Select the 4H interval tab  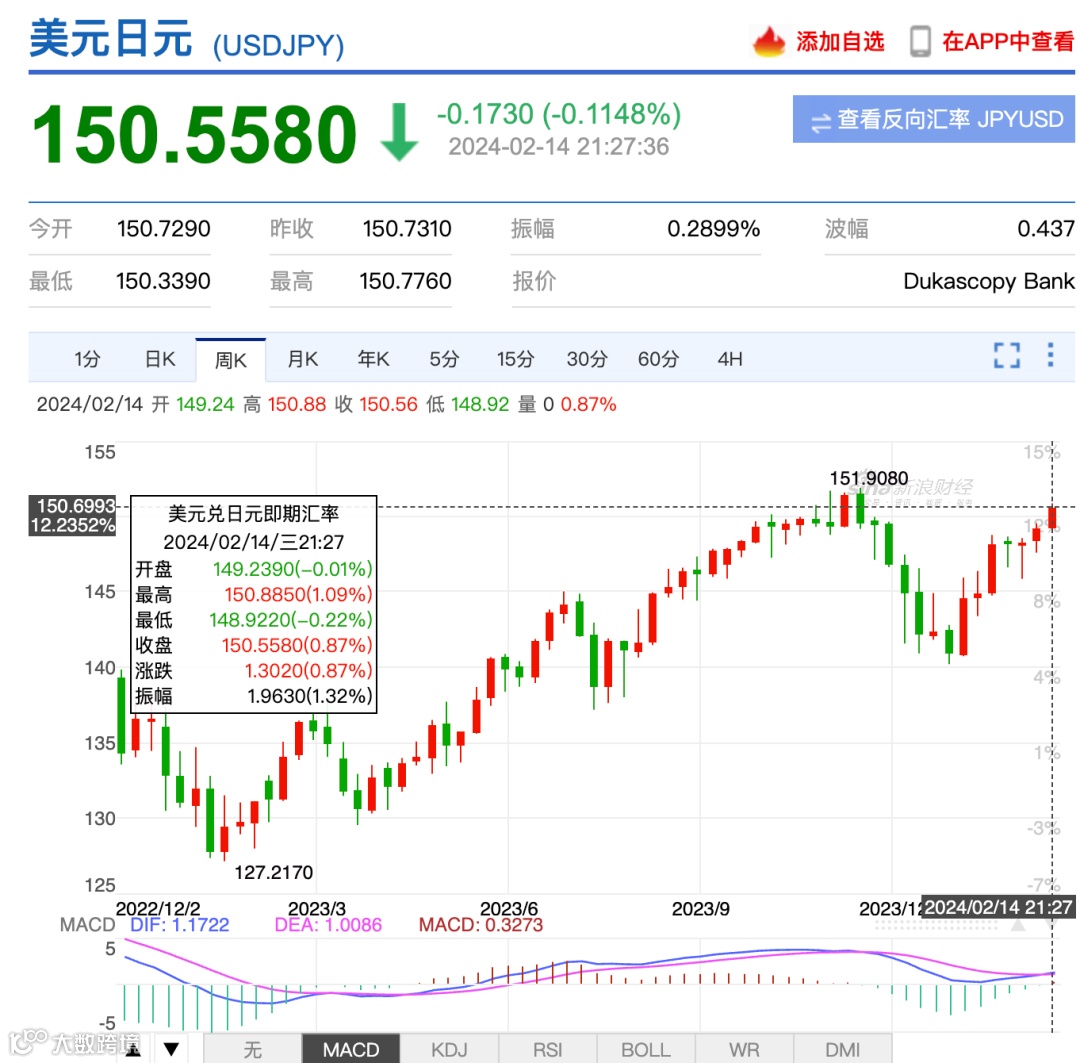728,358
